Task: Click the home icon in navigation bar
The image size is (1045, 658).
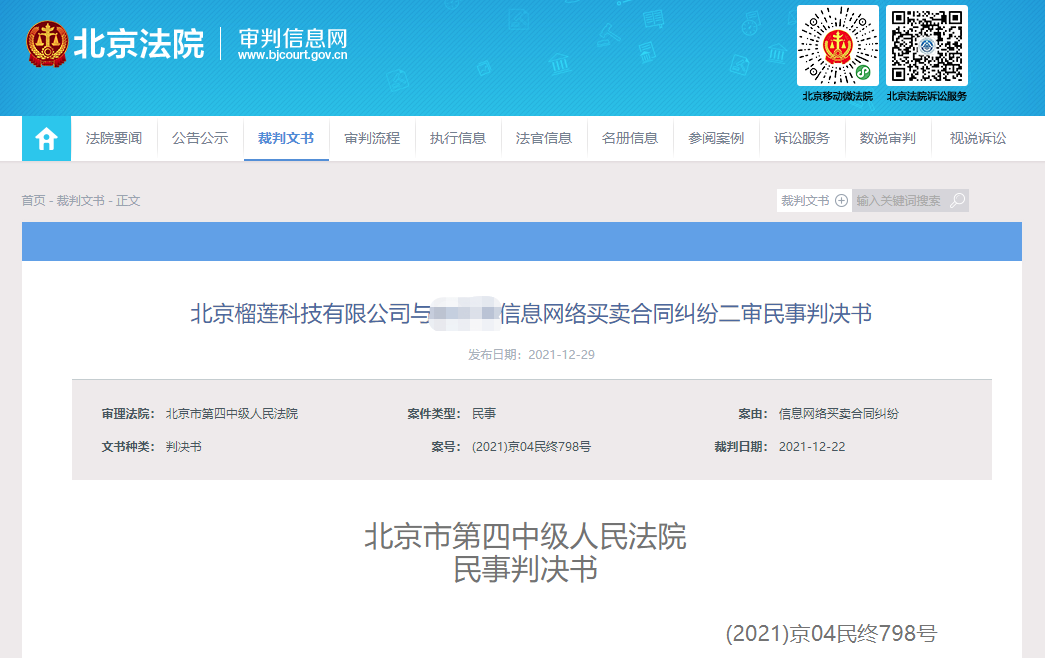Action: click(x=46, y=139)
